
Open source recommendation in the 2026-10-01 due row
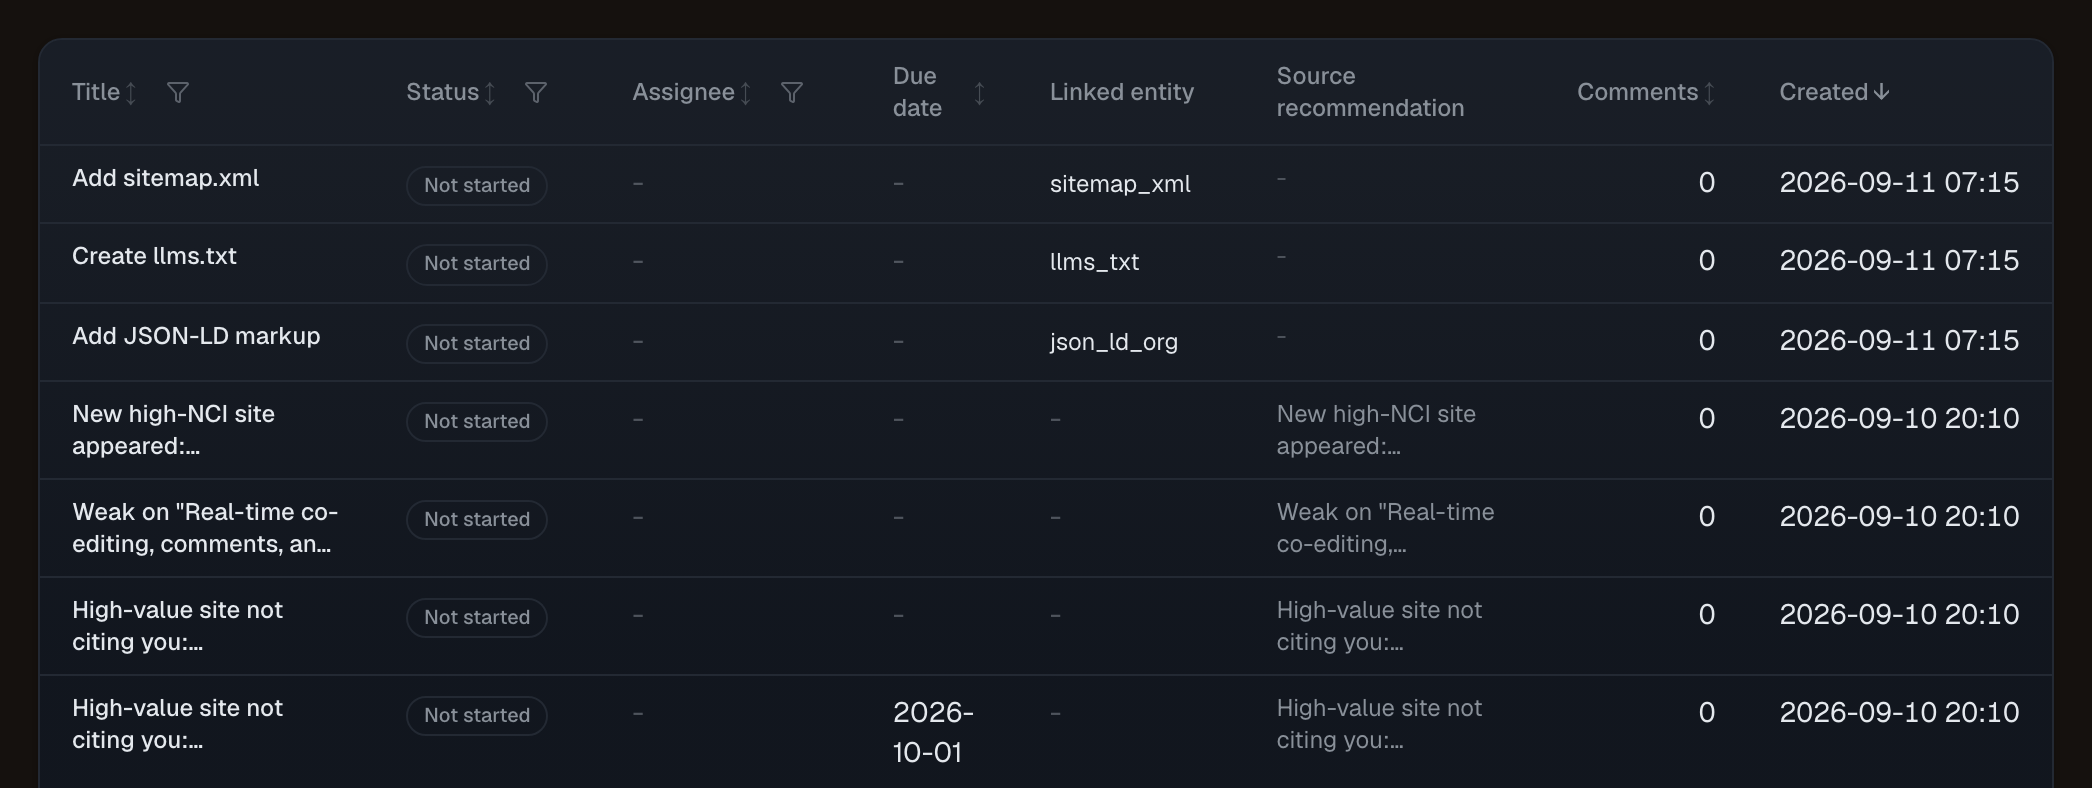point(1379,724)
